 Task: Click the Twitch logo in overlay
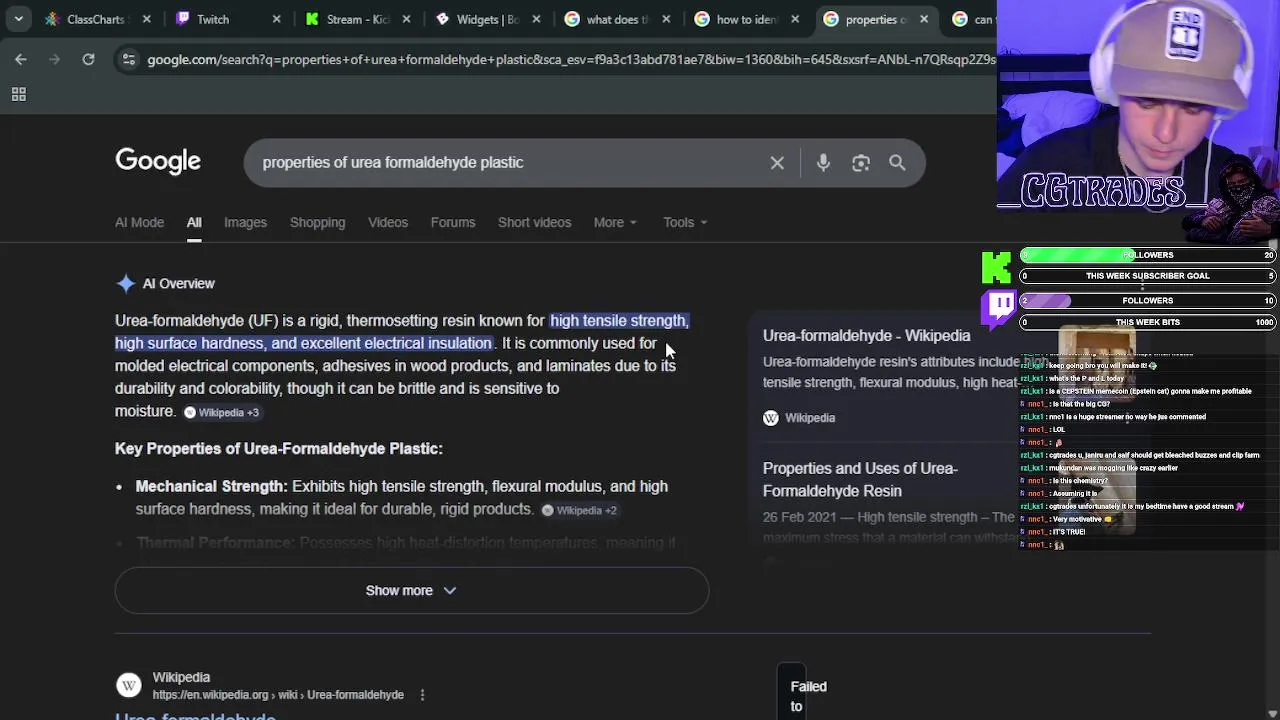pos(1000,309)
